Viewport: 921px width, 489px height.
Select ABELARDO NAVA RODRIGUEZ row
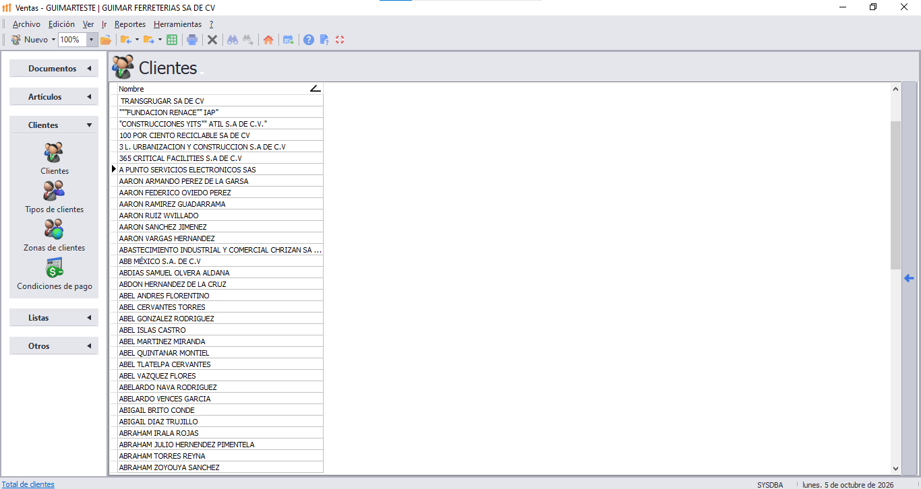pos(220,387)
